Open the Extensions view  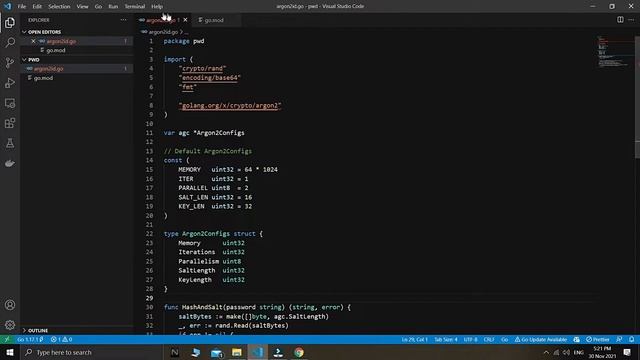pyautogui.click(x=10, y=123)
